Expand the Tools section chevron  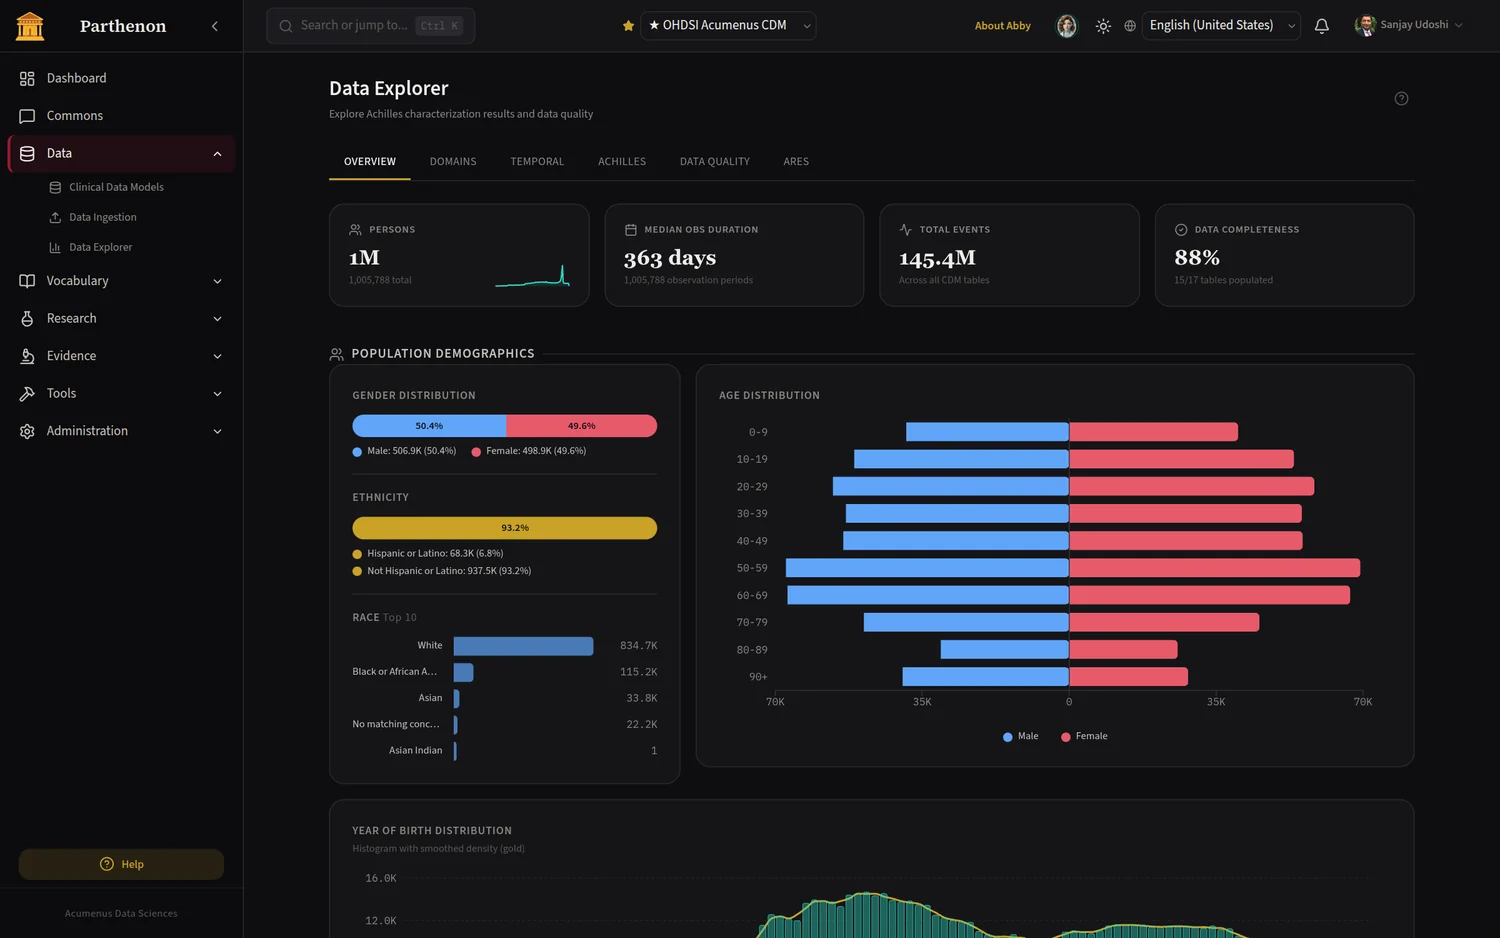[x=217, y=394]
